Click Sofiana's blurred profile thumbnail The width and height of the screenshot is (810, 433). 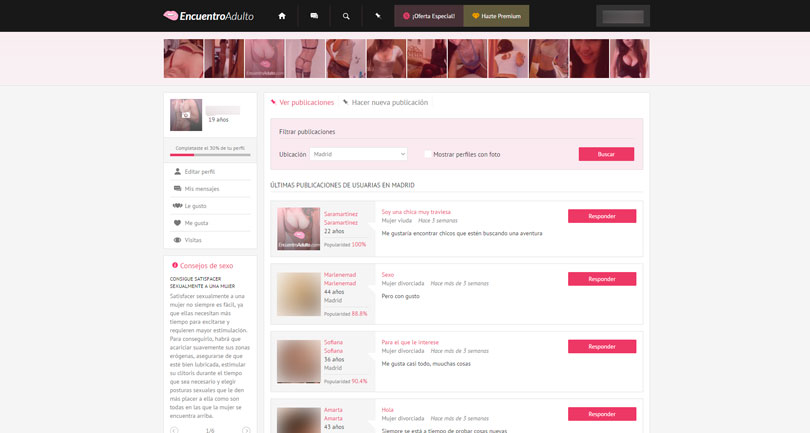point(299,361)
